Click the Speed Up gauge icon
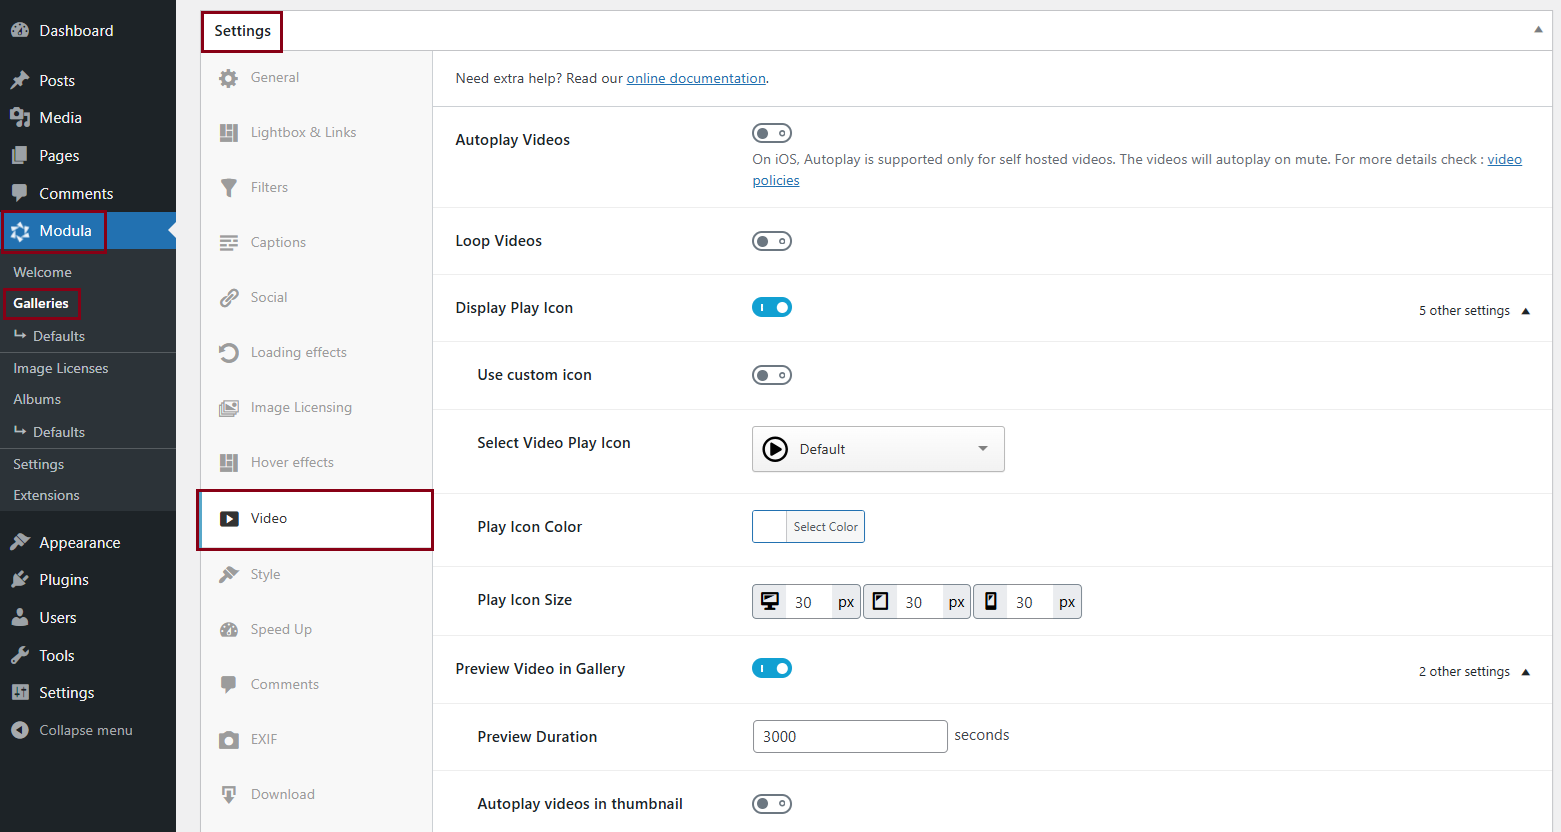 point(229,630)
